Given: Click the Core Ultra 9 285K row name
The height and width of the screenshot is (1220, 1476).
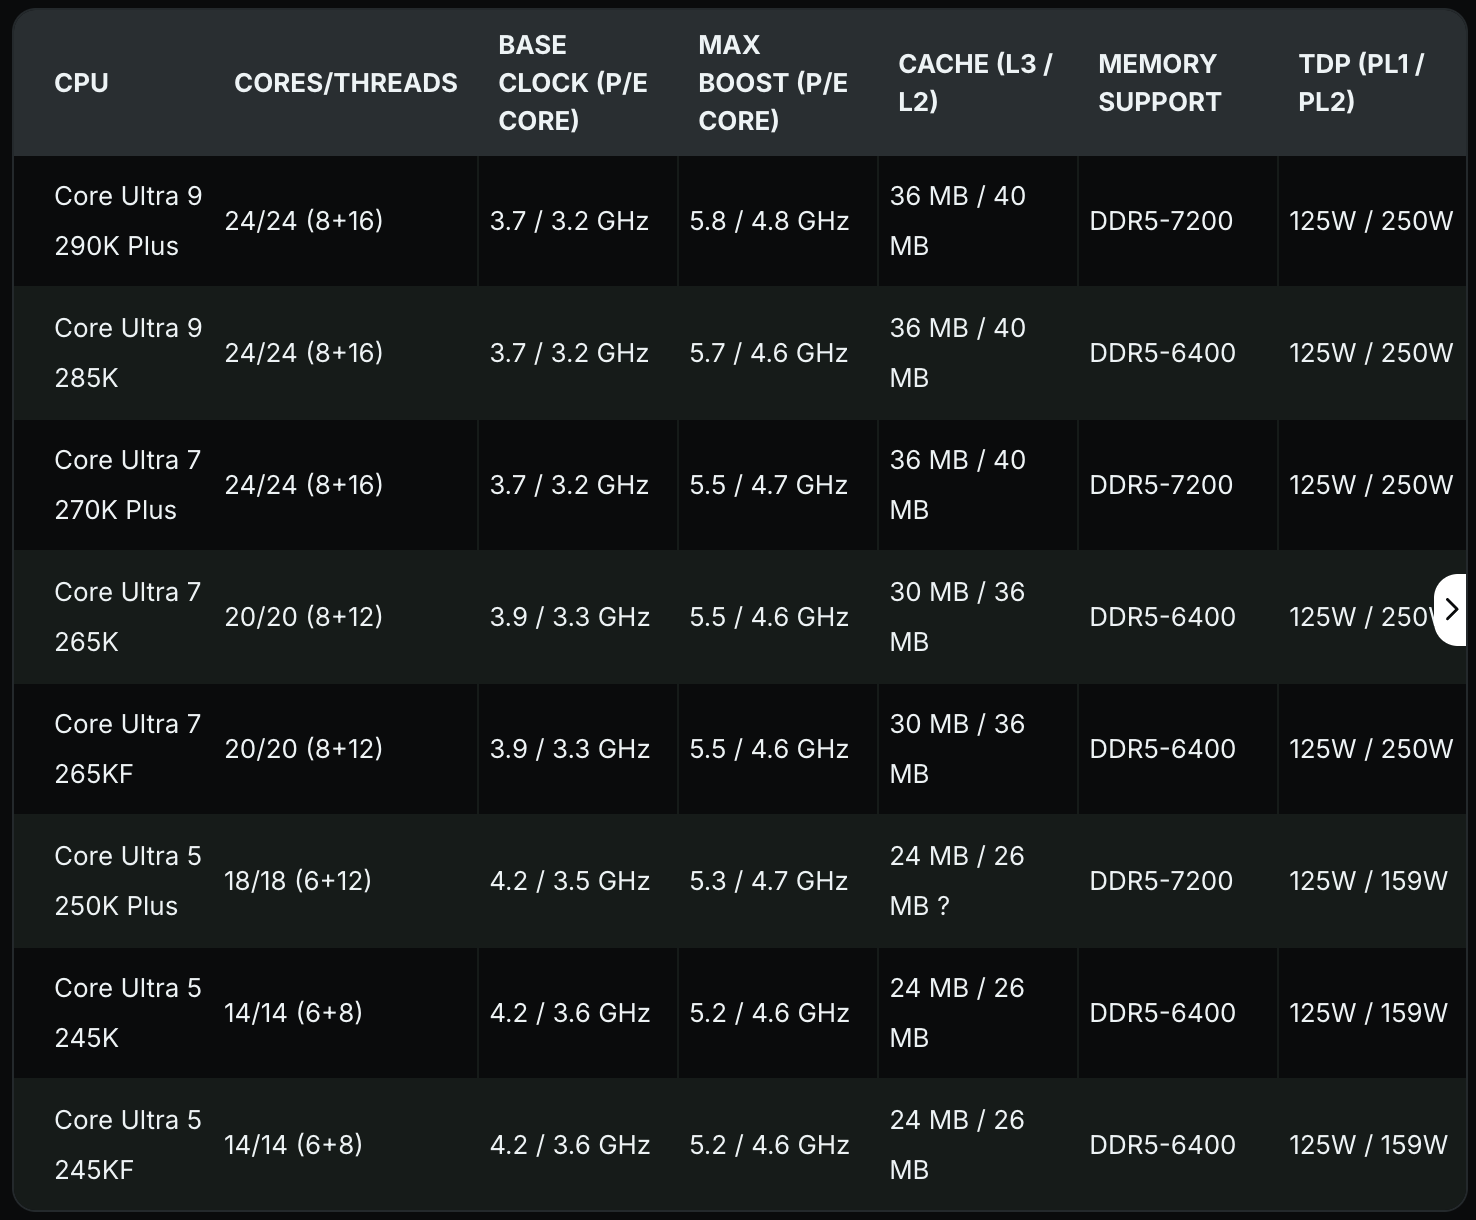Looking at the screenshot, I should pos(128,353).
